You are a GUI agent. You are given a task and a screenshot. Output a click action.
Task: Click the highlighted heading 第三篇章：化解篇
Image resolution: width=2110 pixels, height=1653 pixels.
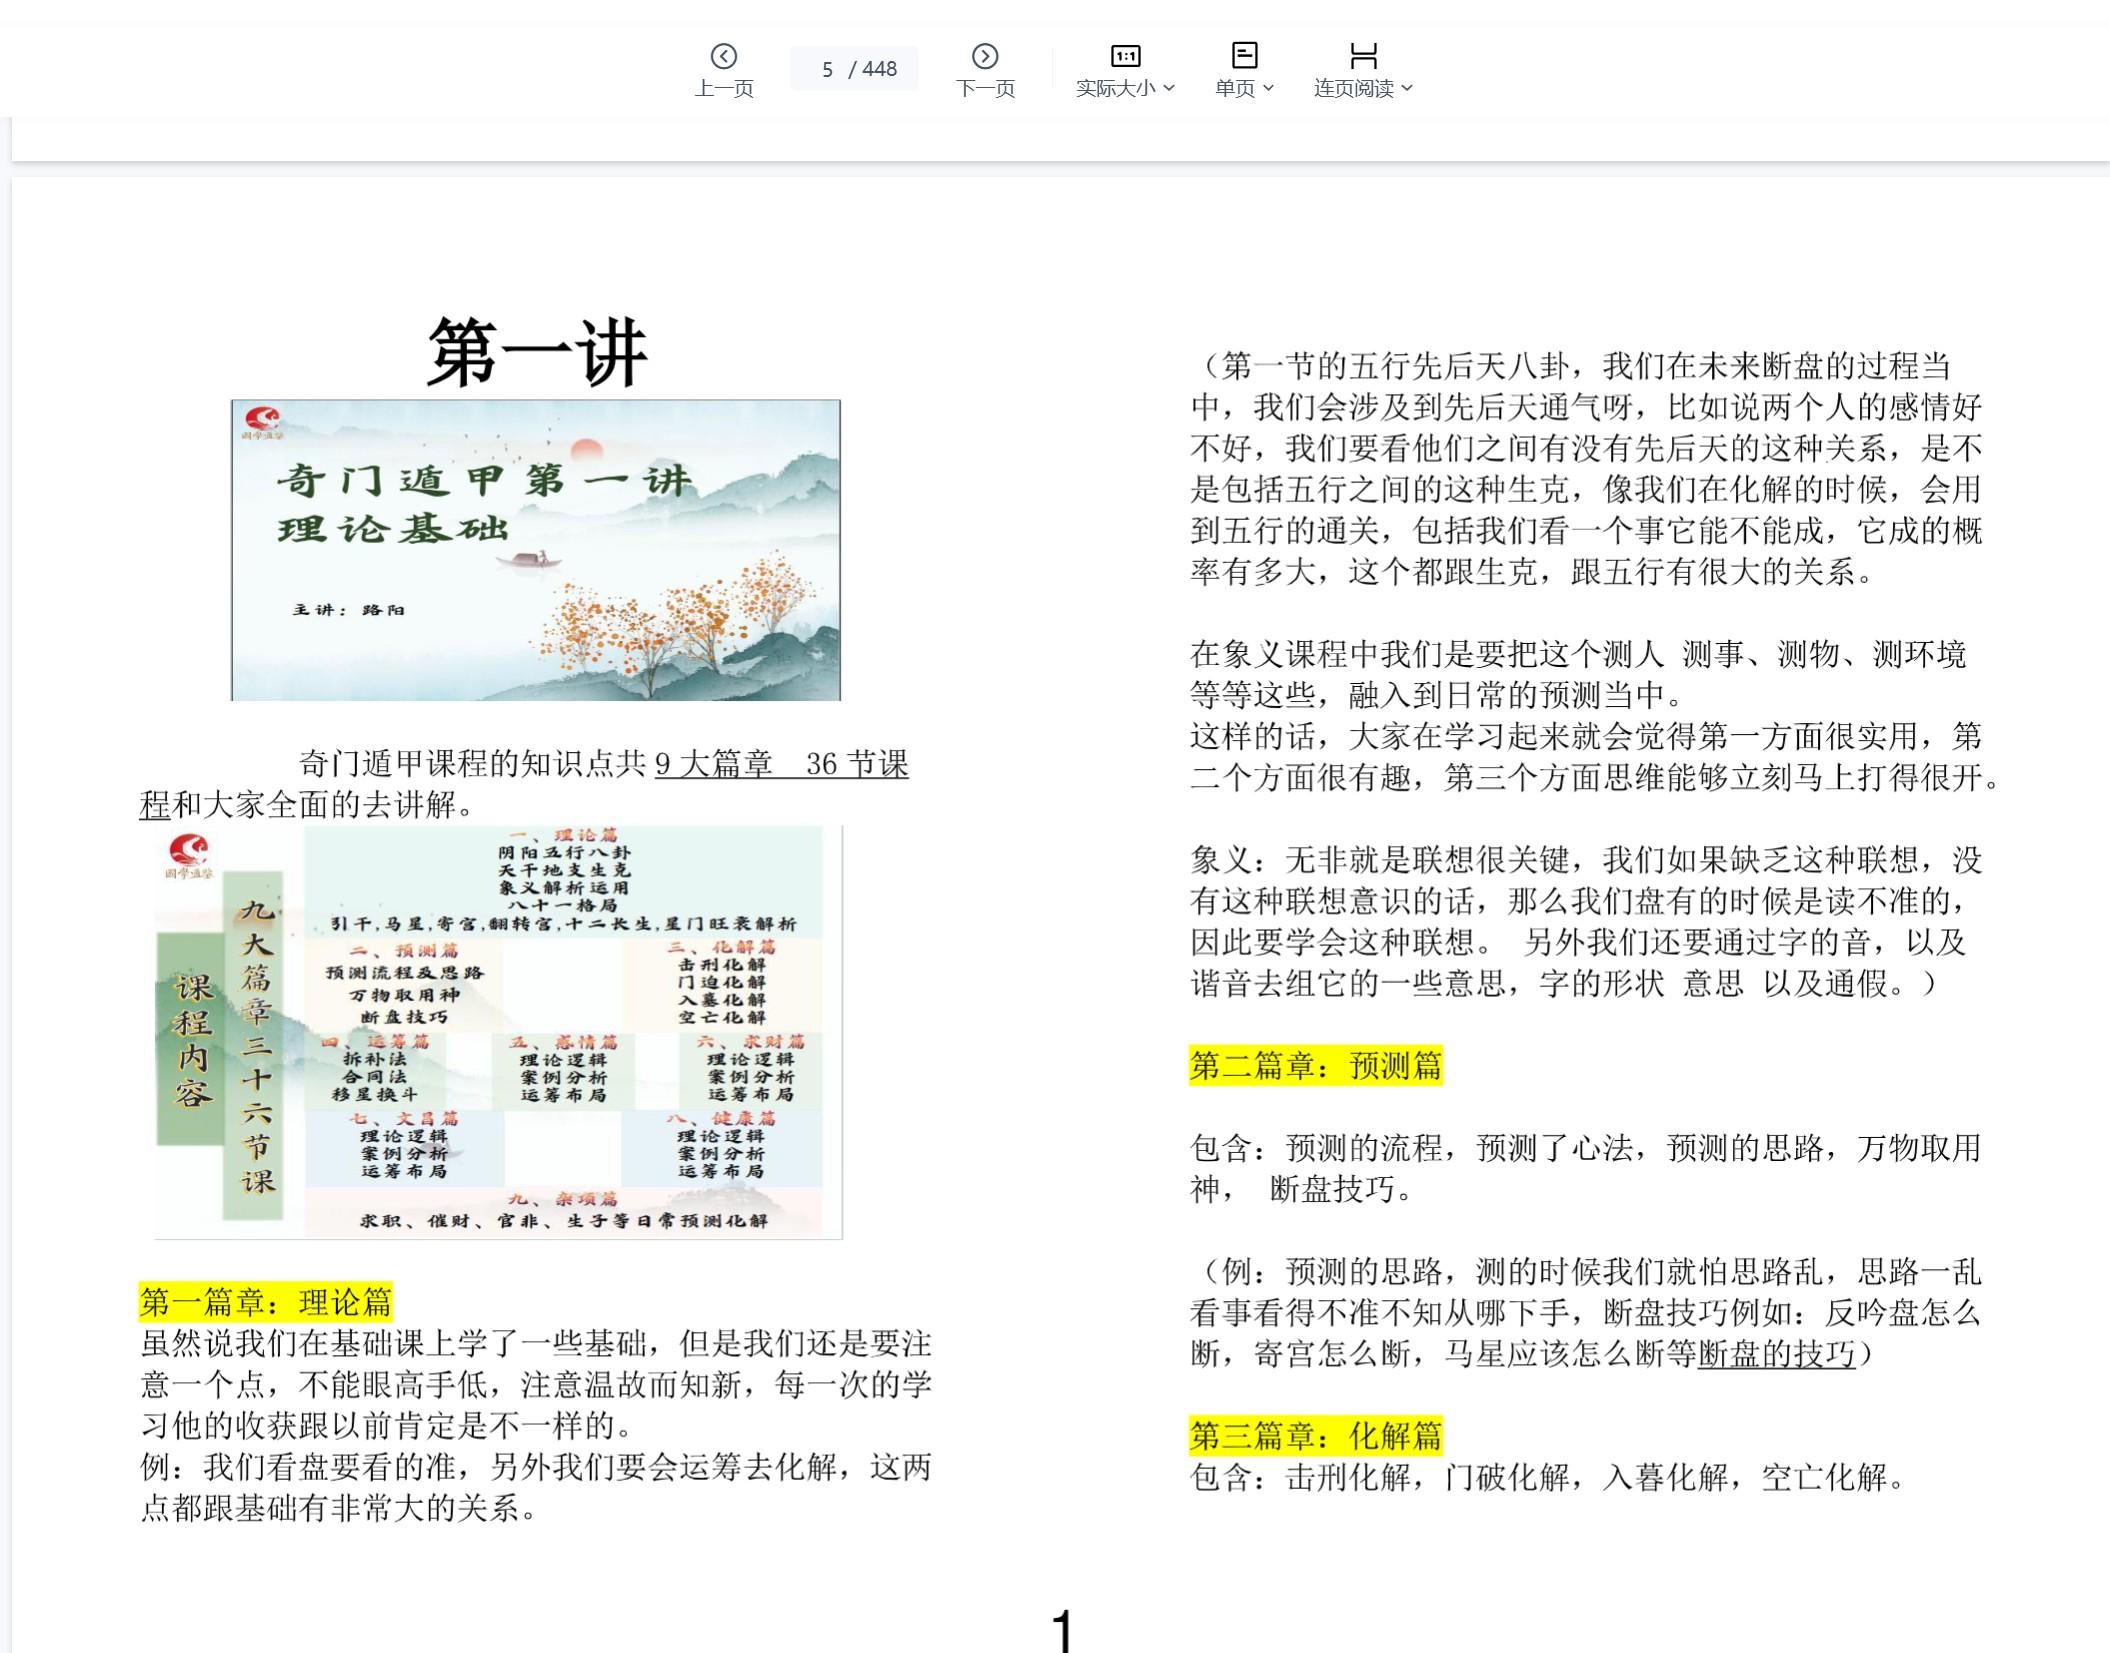1315,1435
